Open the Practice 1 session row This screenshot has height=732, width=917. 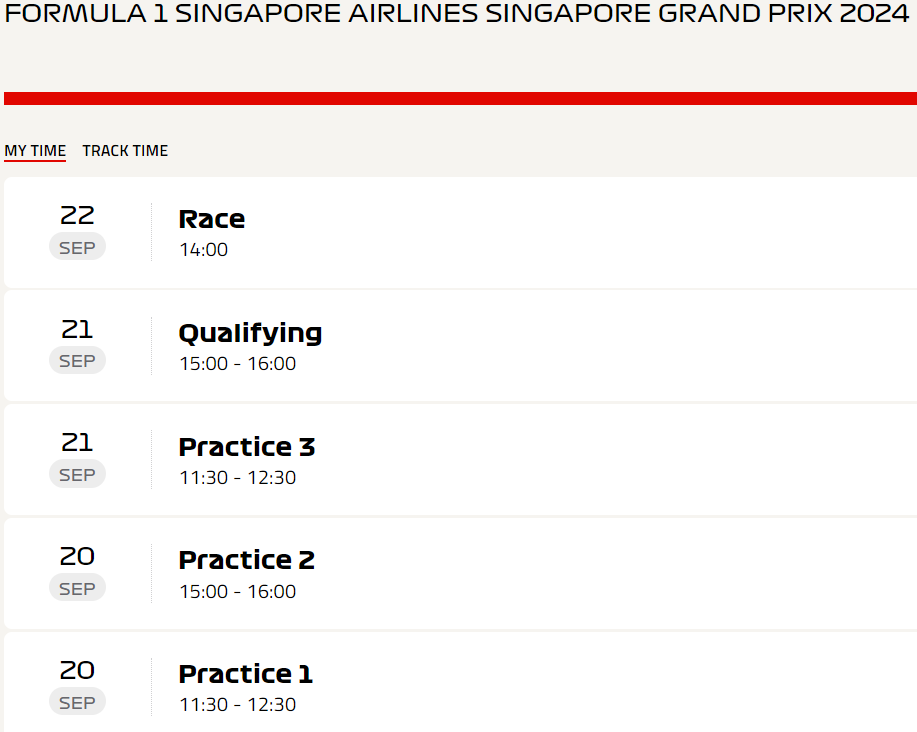click(x=460, y=683)
